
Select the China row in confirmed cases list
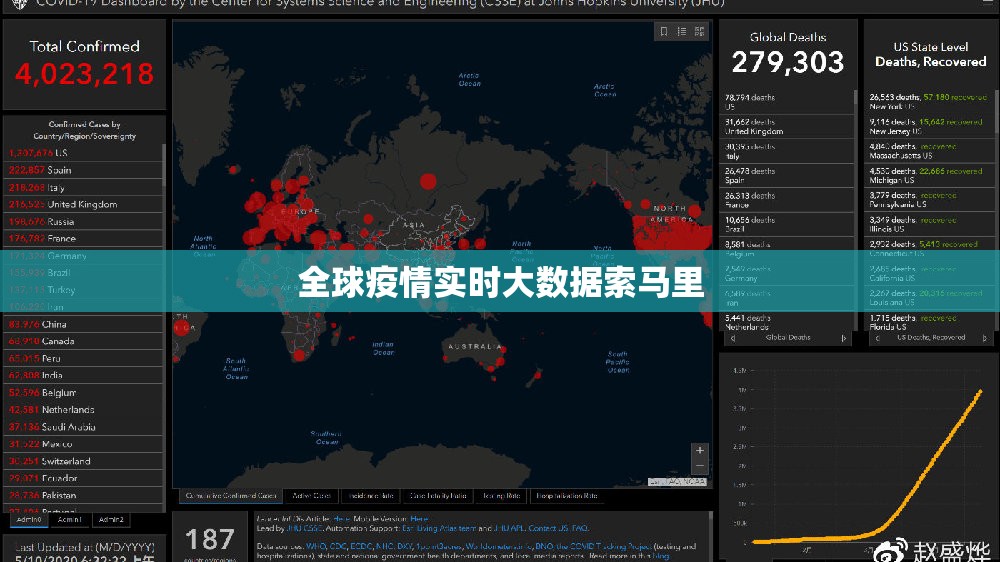coord(83,324)
